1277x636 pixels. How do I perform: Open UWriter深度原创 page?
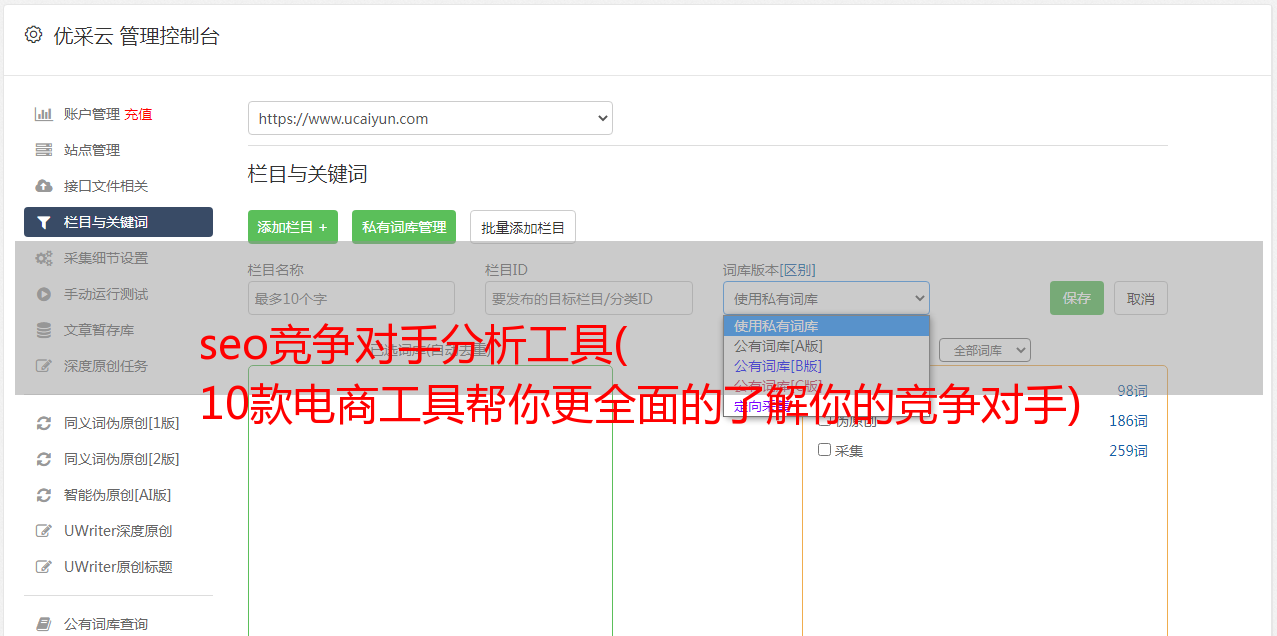click(118, 531)
